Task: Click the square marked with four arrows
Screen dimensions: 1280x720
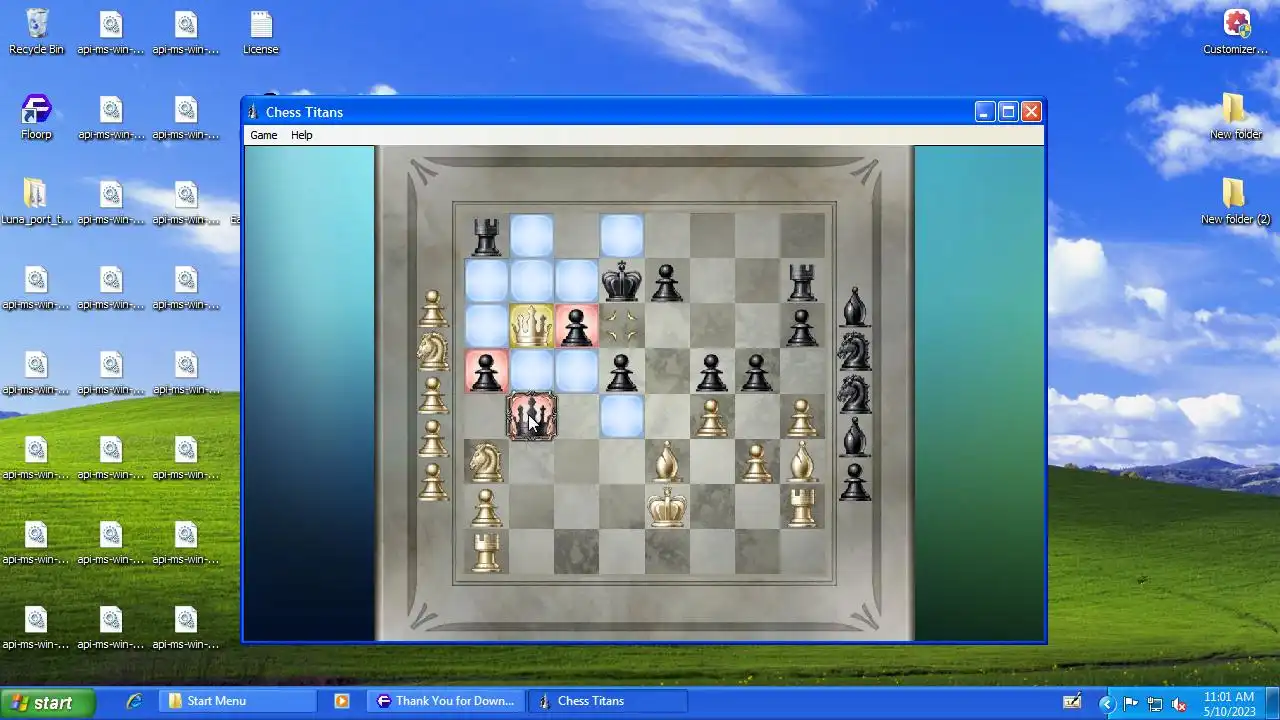Action: (621, 327)
